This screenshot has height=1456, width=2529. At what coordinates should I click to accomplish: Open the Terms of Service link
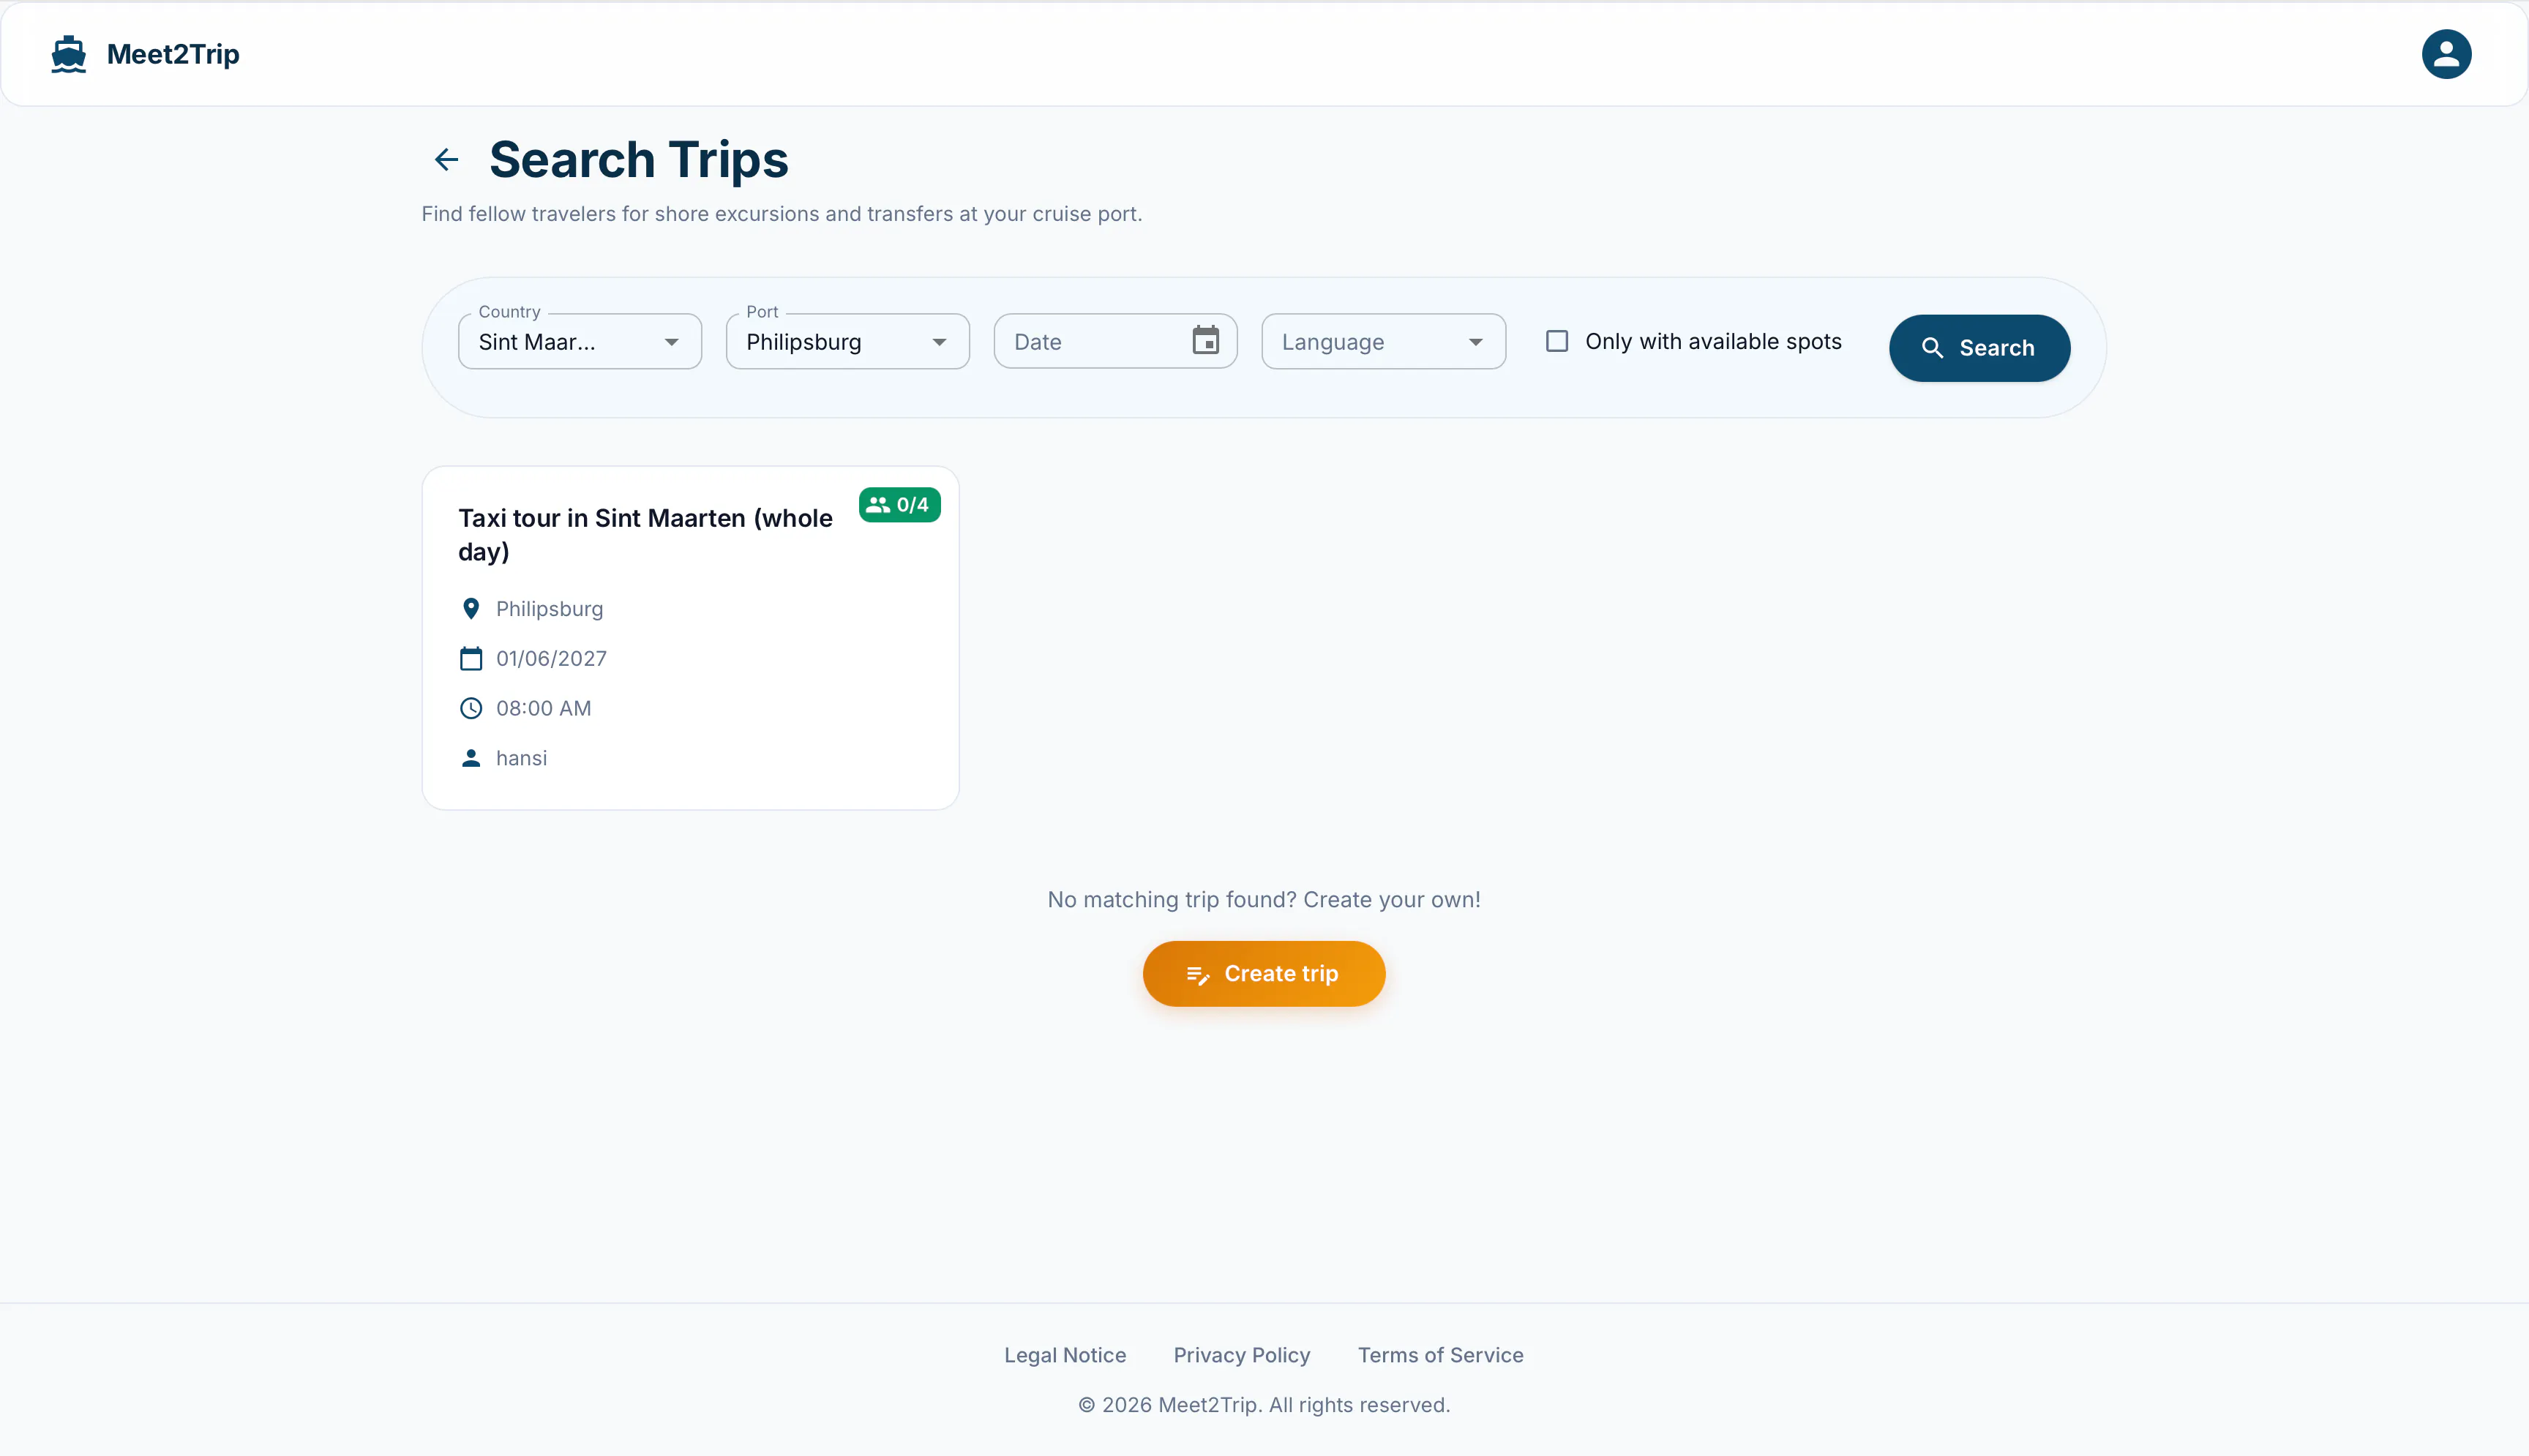[1440, 1355]
